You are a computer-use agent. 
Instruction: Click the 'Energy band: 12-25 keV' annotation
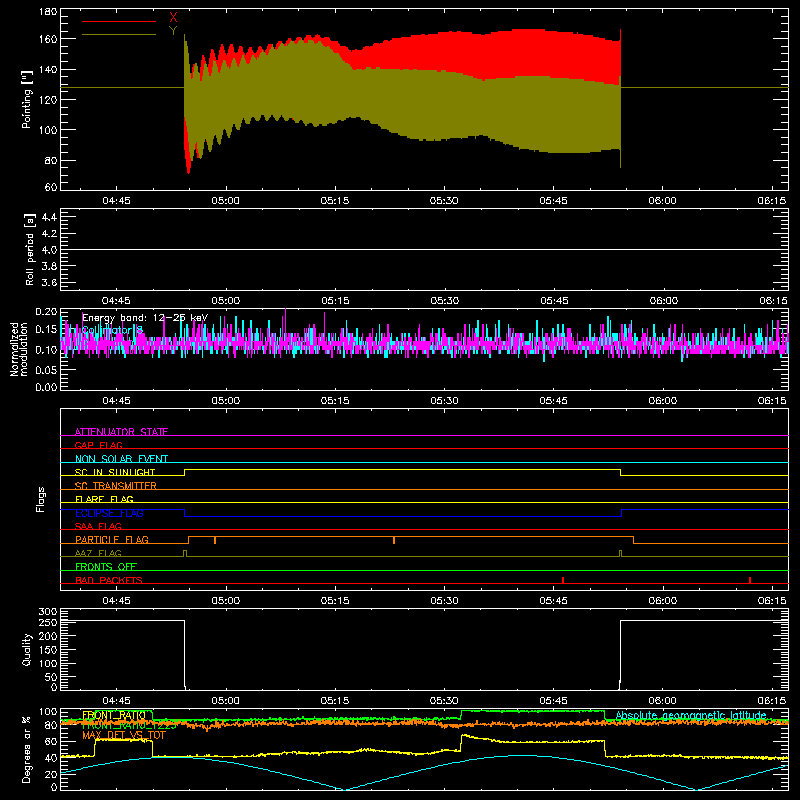point(145,318)
